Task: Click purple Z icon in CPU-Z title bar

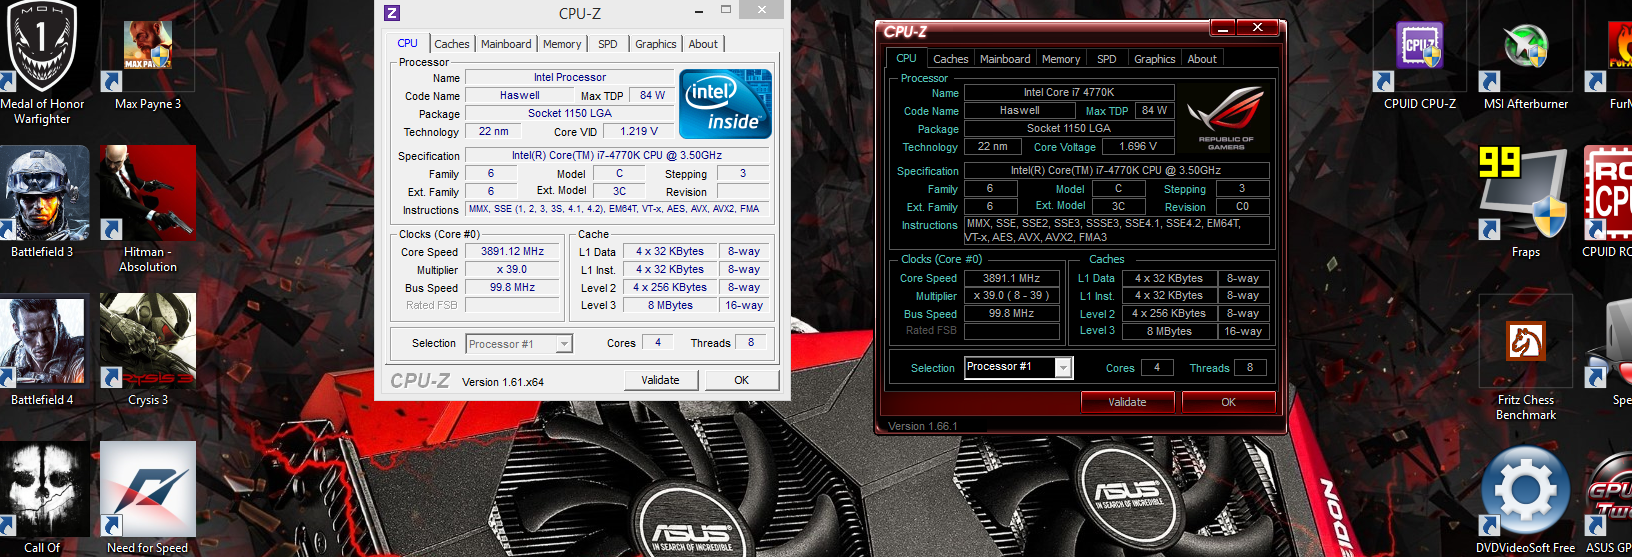Action: [x=392, y=12]
